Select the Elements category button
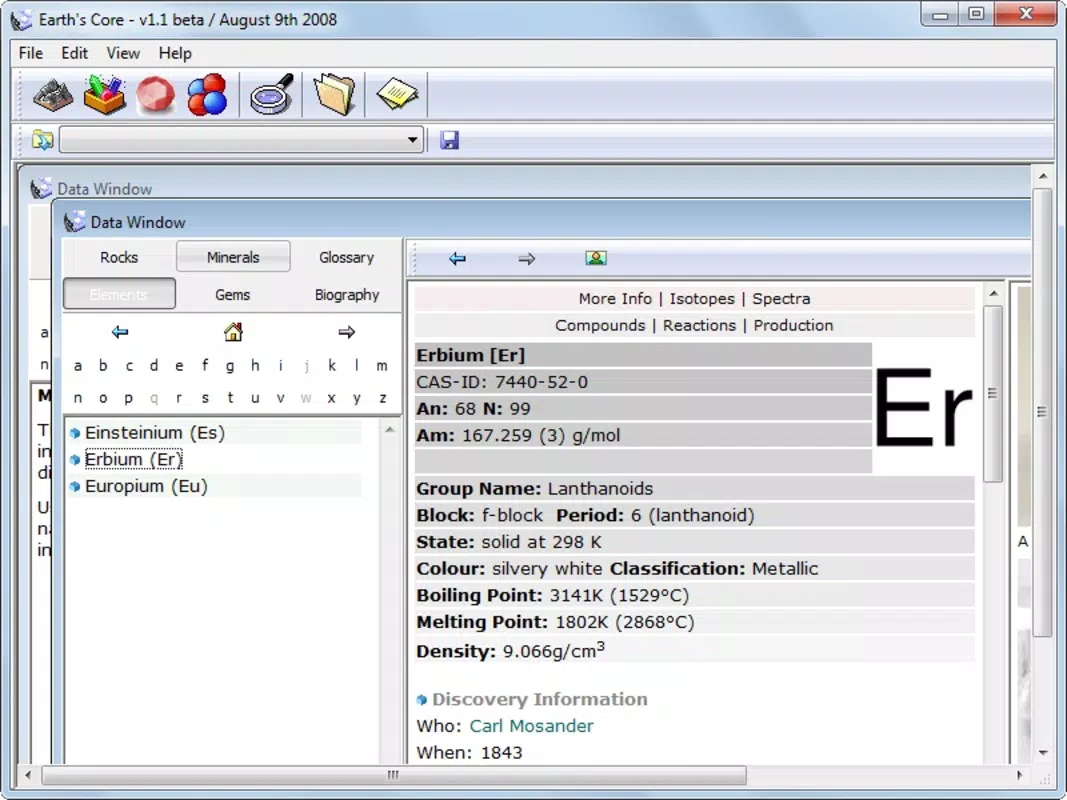1067x800 pixels. (119, 294)
